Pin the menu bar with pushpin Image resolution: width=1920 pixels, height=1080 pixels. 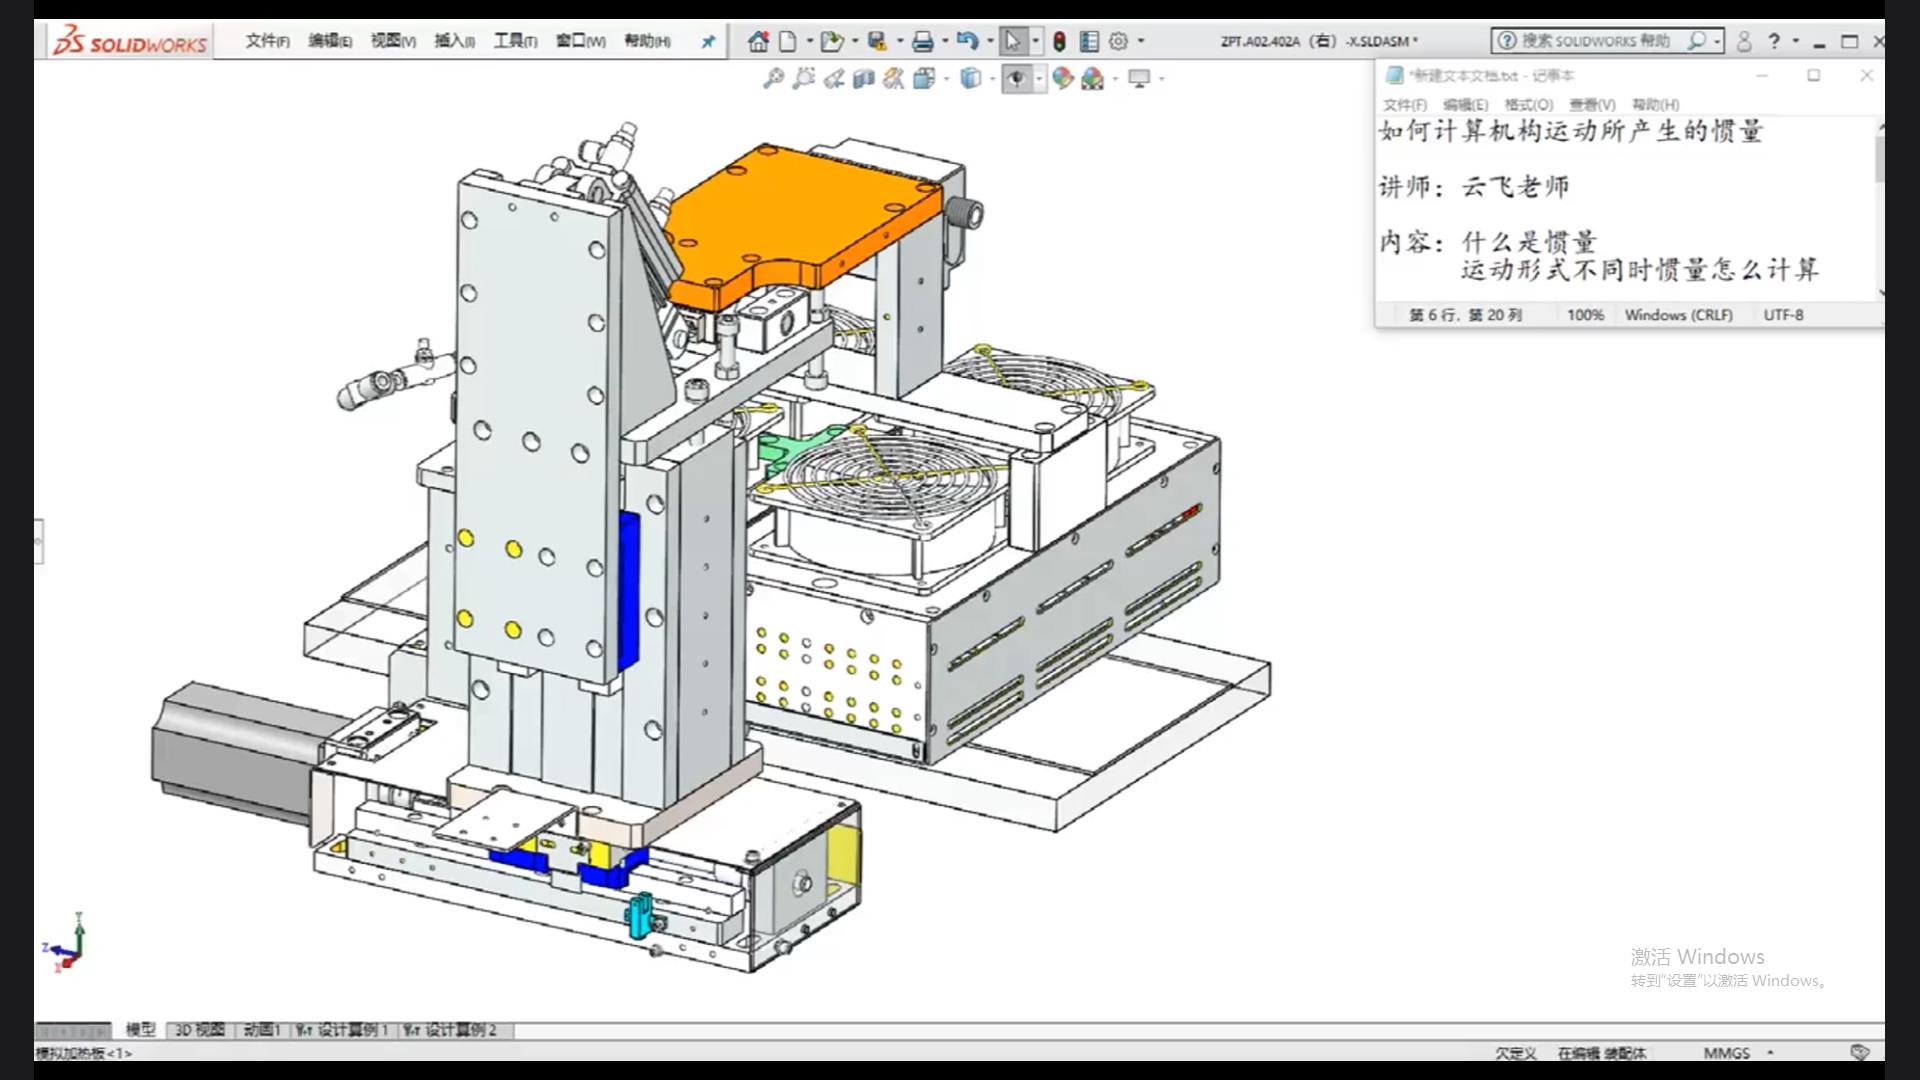click(708, 41)
